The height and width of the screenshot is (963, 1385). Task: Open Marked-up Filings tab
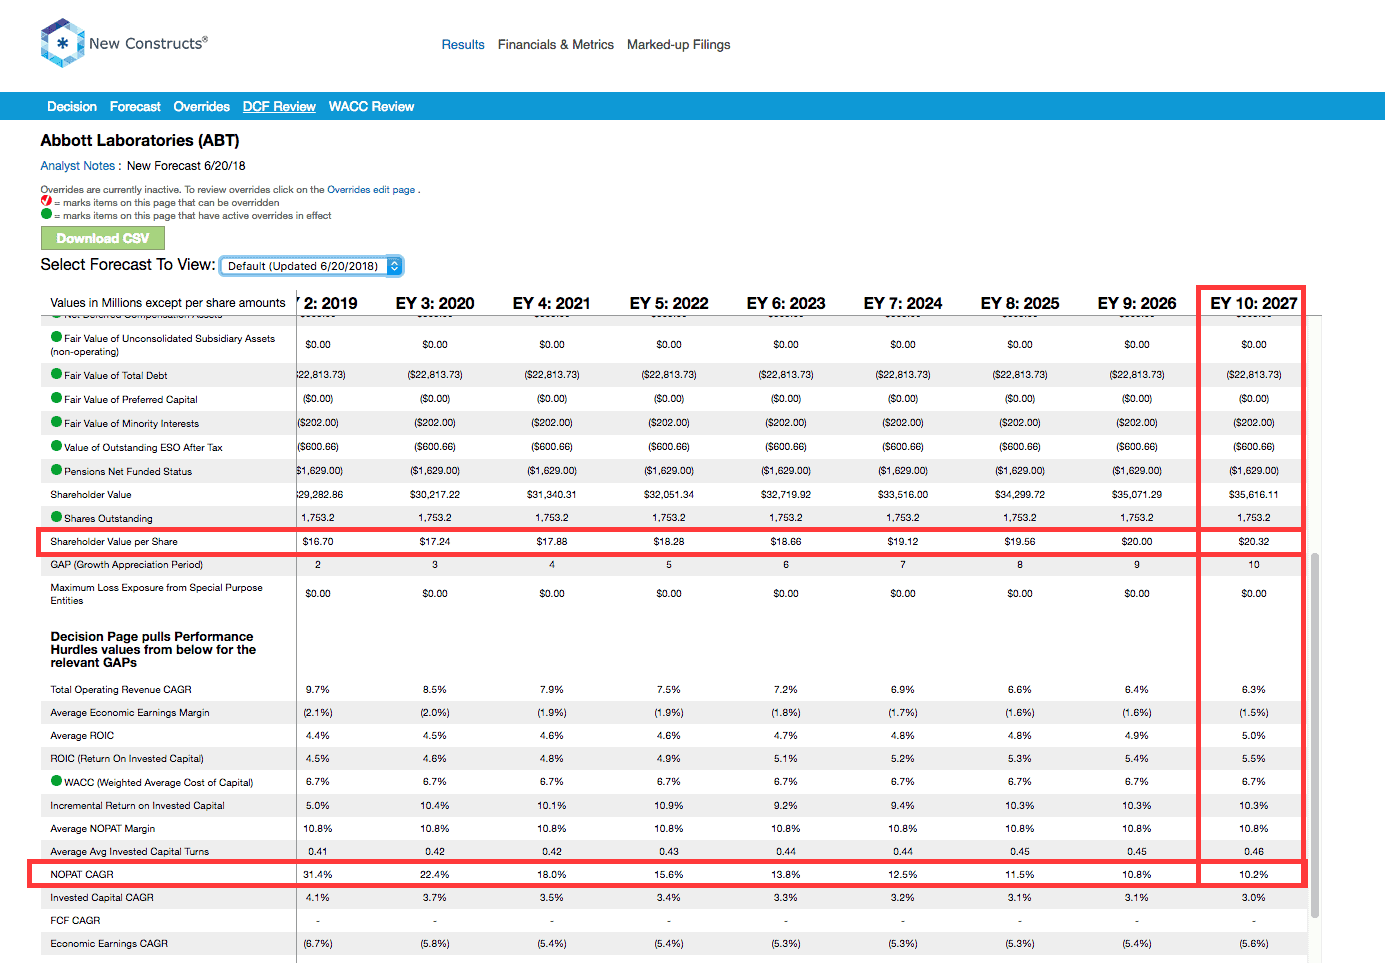(x=679, y=44)
